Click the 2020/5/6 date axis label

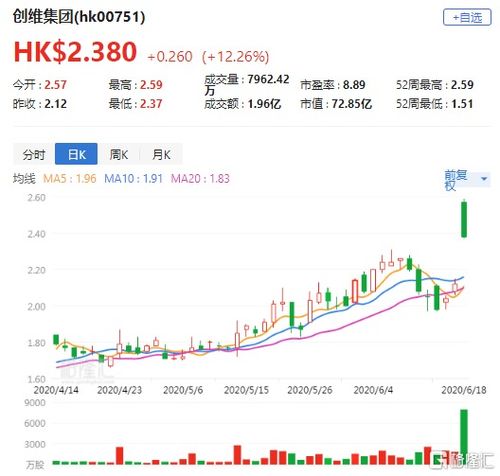(183, 390)
